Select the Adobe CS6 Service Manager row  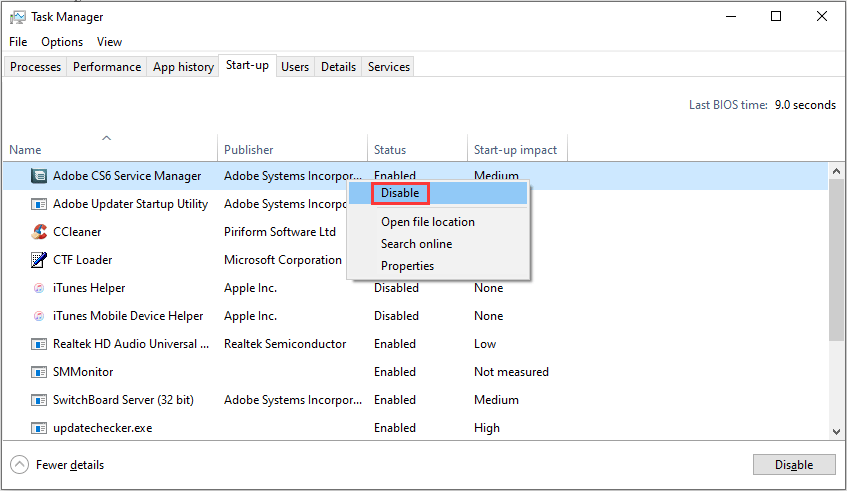[x=415, y=176]
